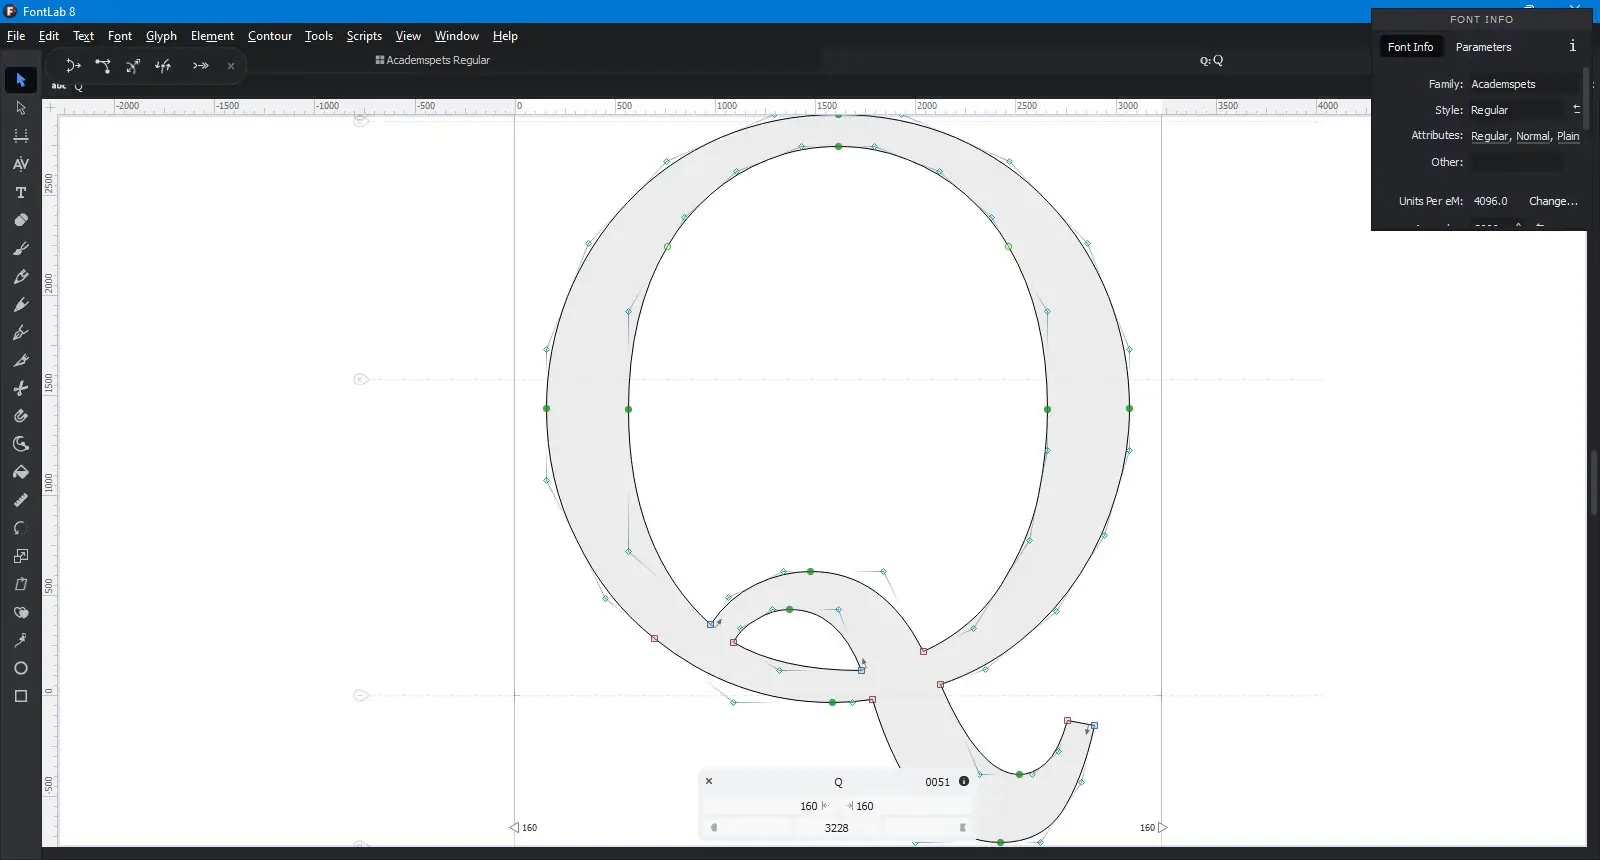The width and height of the screenshot is (1600, 860).
Task: Click the left sidebearing value 160 in widget
Action: click(808, 806)
